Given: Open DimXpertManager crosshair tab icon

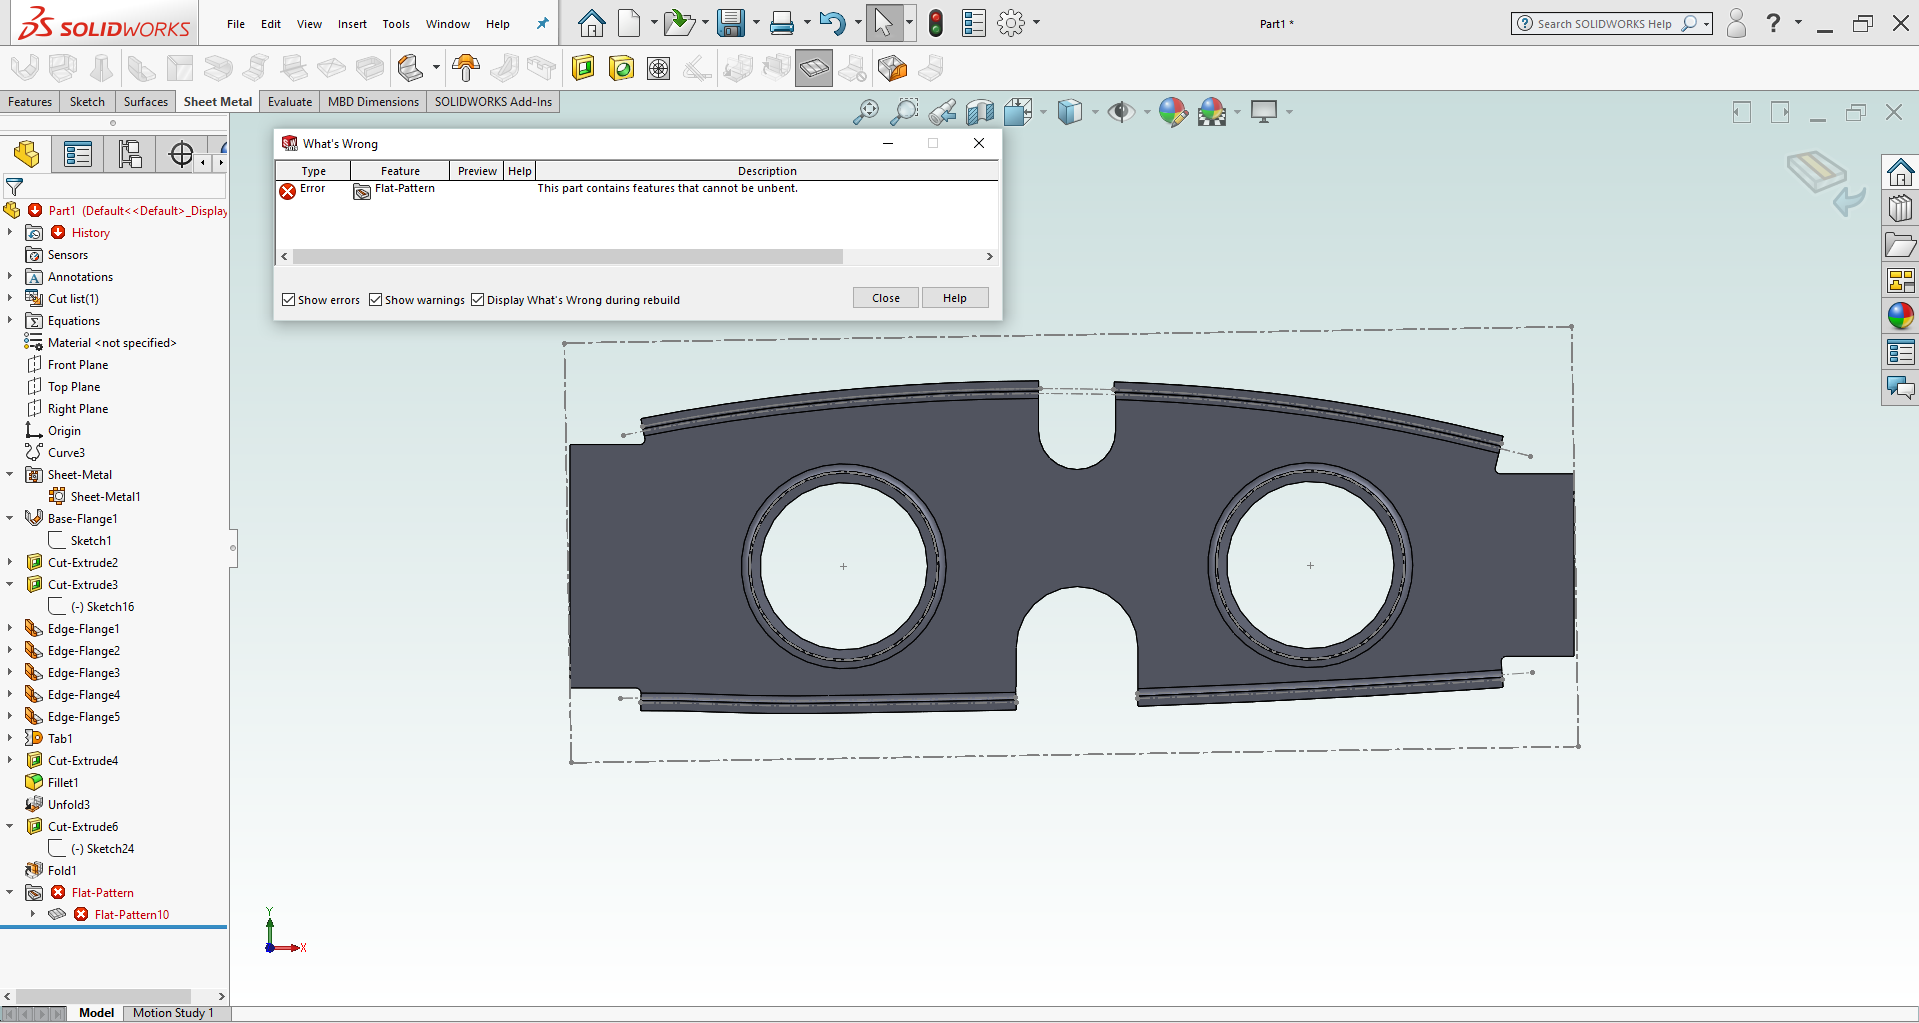Looking at the screenshot, I should click(x=181, y=154).
